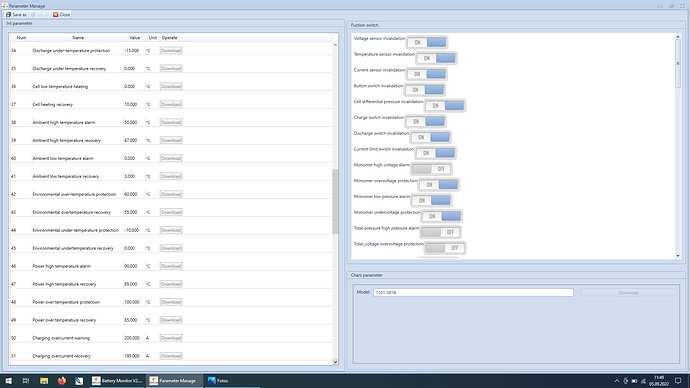Viewport: 690px width, 388px height.
Task: Click the greyed Set all toolbar item
Action: pyautogui.click(x=40, y=15)
